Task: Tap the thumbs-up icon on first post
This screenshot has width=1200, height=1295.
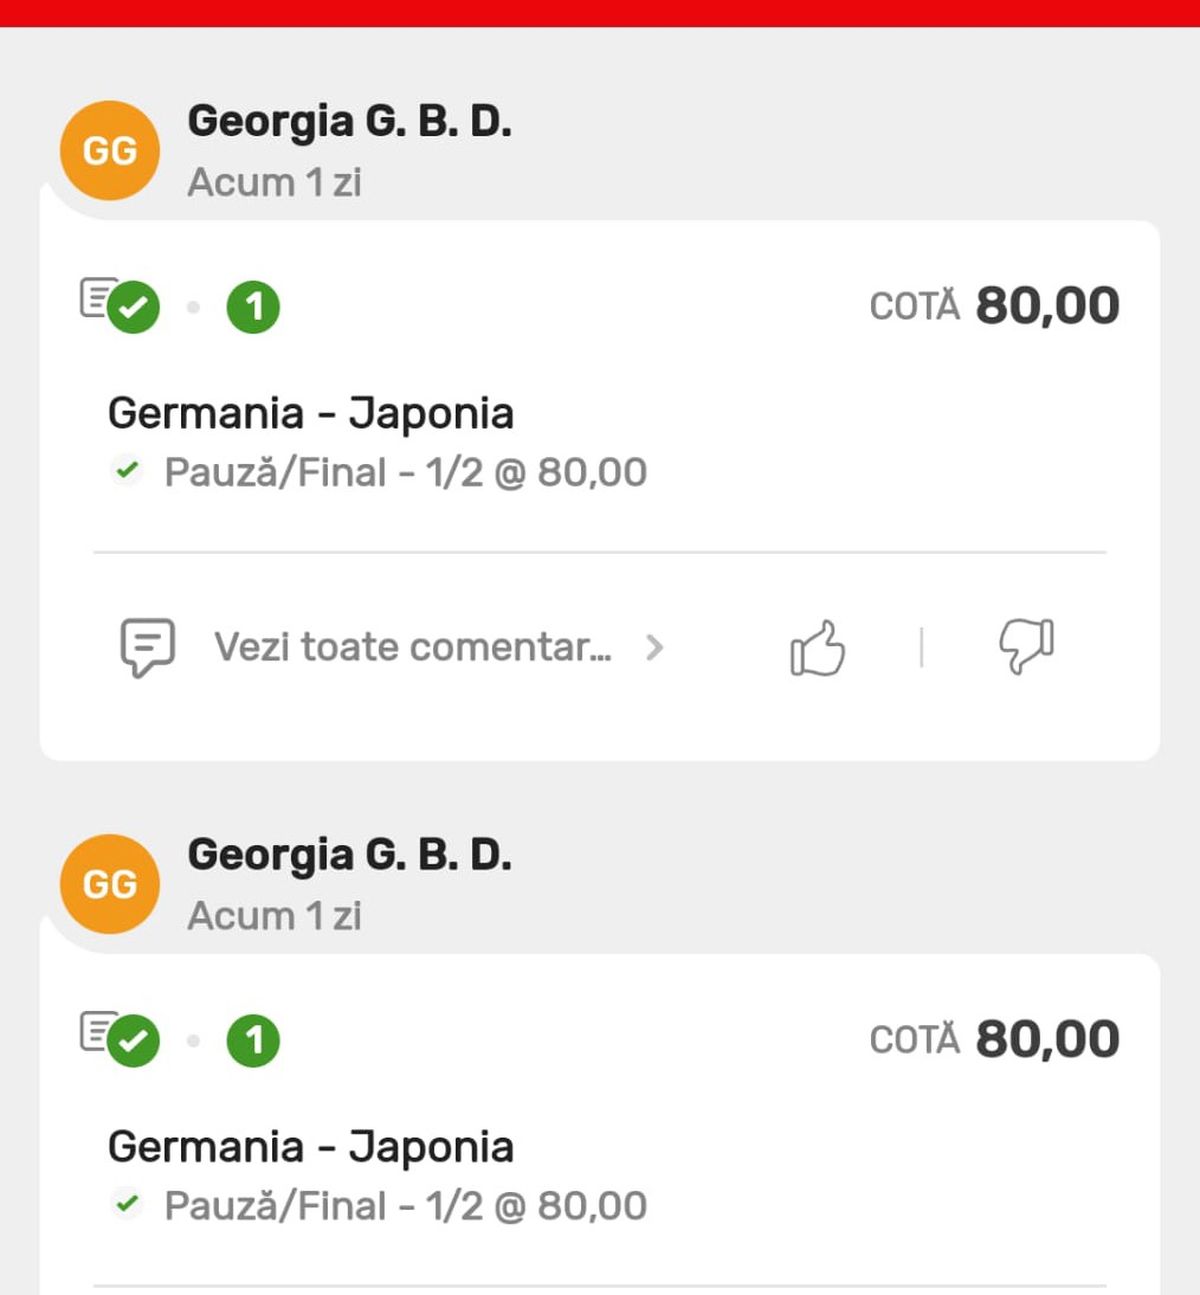Action: [x=818, y=648]
